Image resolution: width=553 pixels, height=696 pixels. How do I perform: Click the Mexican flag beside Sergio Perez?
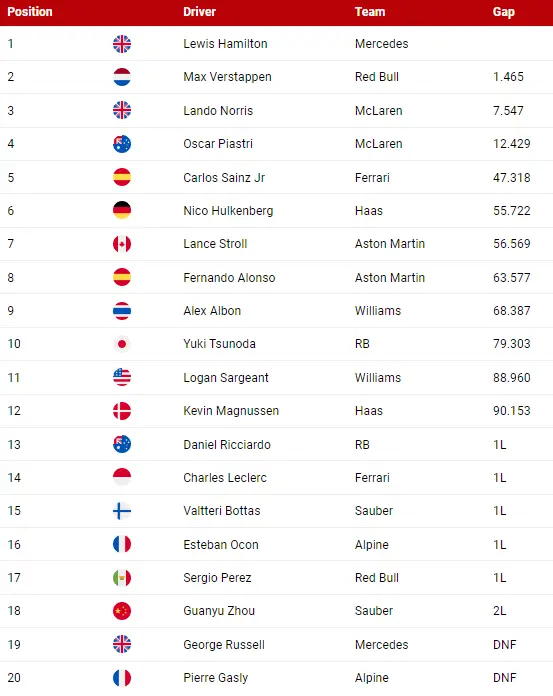tap(122, 578)
